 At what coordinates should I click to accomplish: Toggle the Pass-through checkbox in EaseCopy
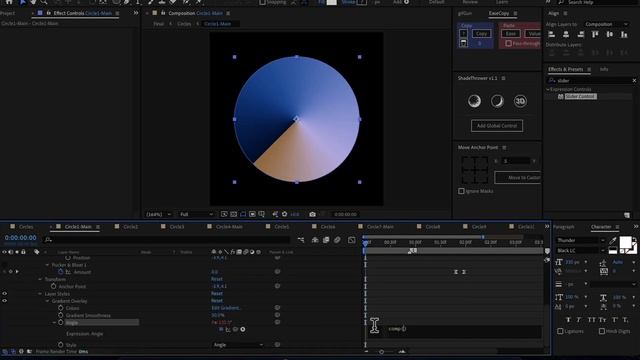point(509,43)
